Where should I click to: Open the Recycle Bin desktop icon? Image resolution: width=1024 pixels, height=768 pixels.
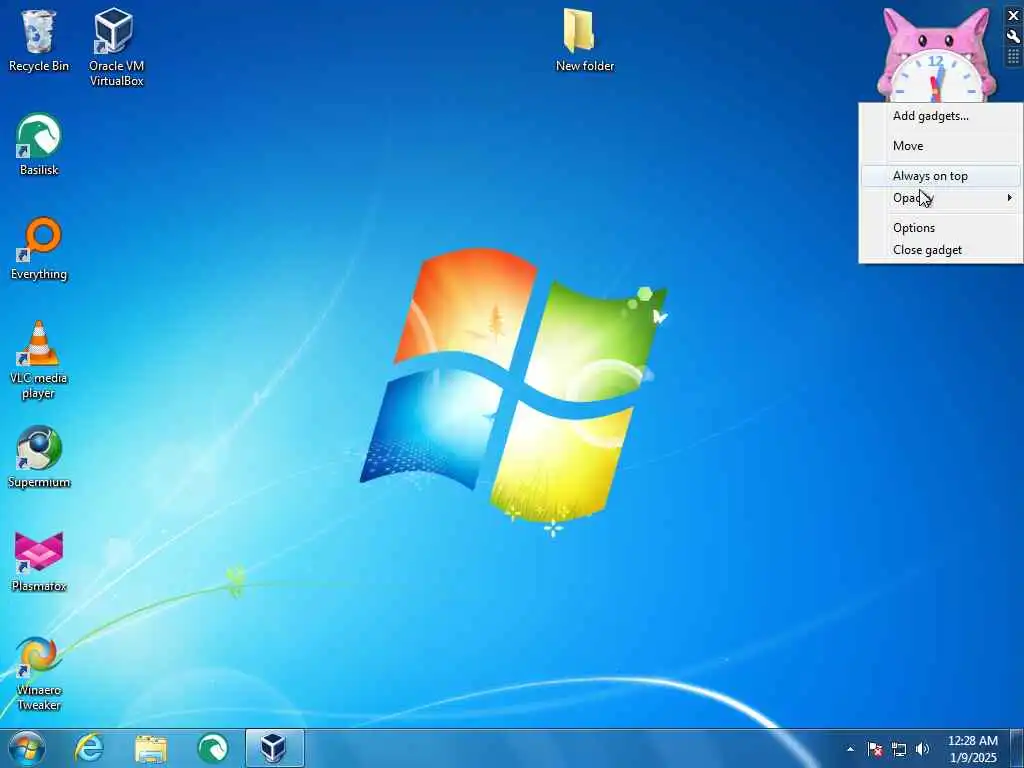pos(39,39)
